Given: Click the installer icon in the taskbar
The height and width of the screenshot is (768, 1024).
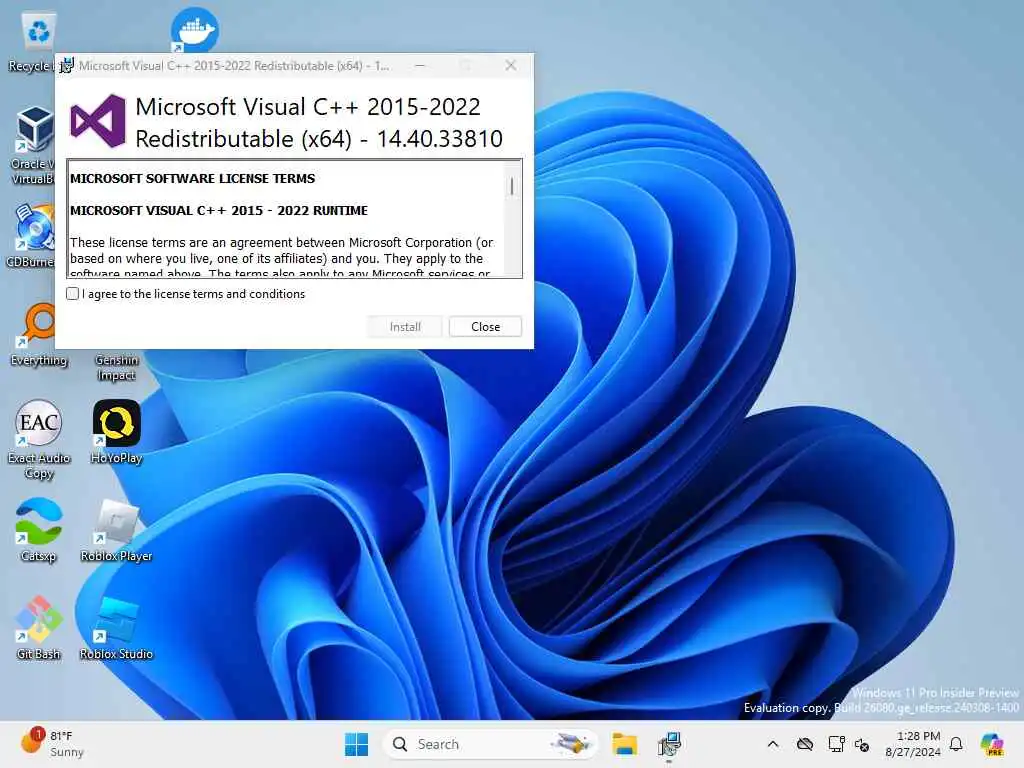Looking at the screenshot, I should [669, 744].
